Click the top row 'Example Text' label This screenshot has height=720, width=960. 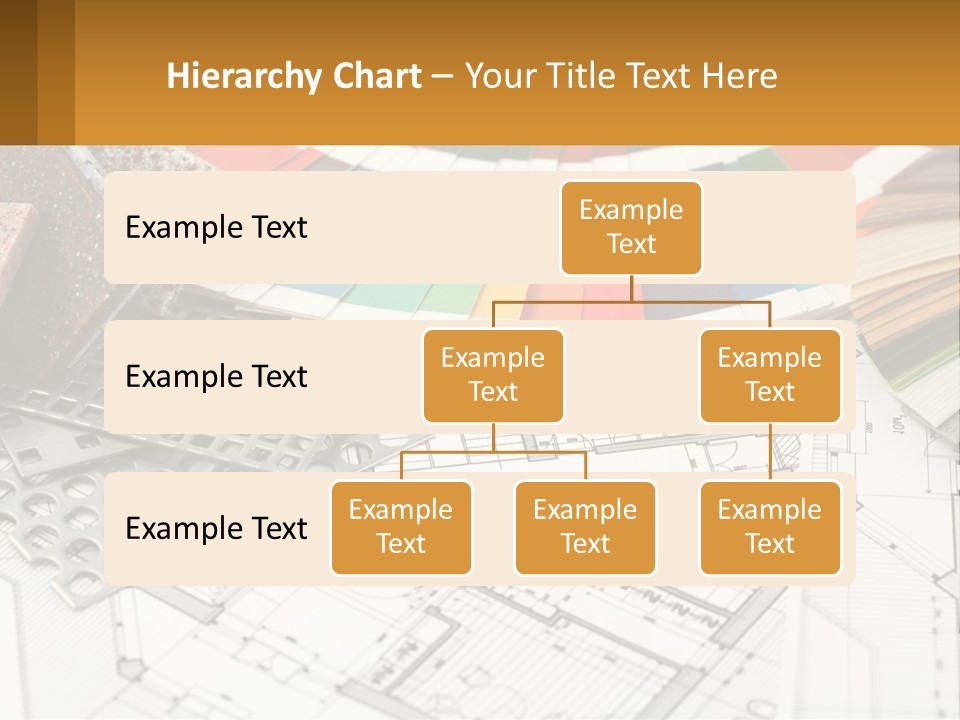(x=215, y=228)
